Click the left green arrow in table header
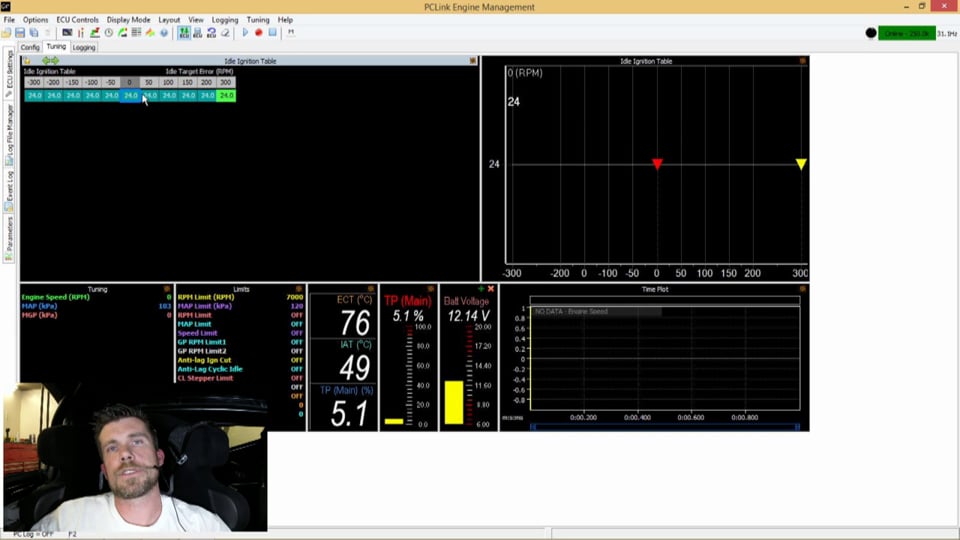This screenshot has height=540, width=960. [46, 61]
